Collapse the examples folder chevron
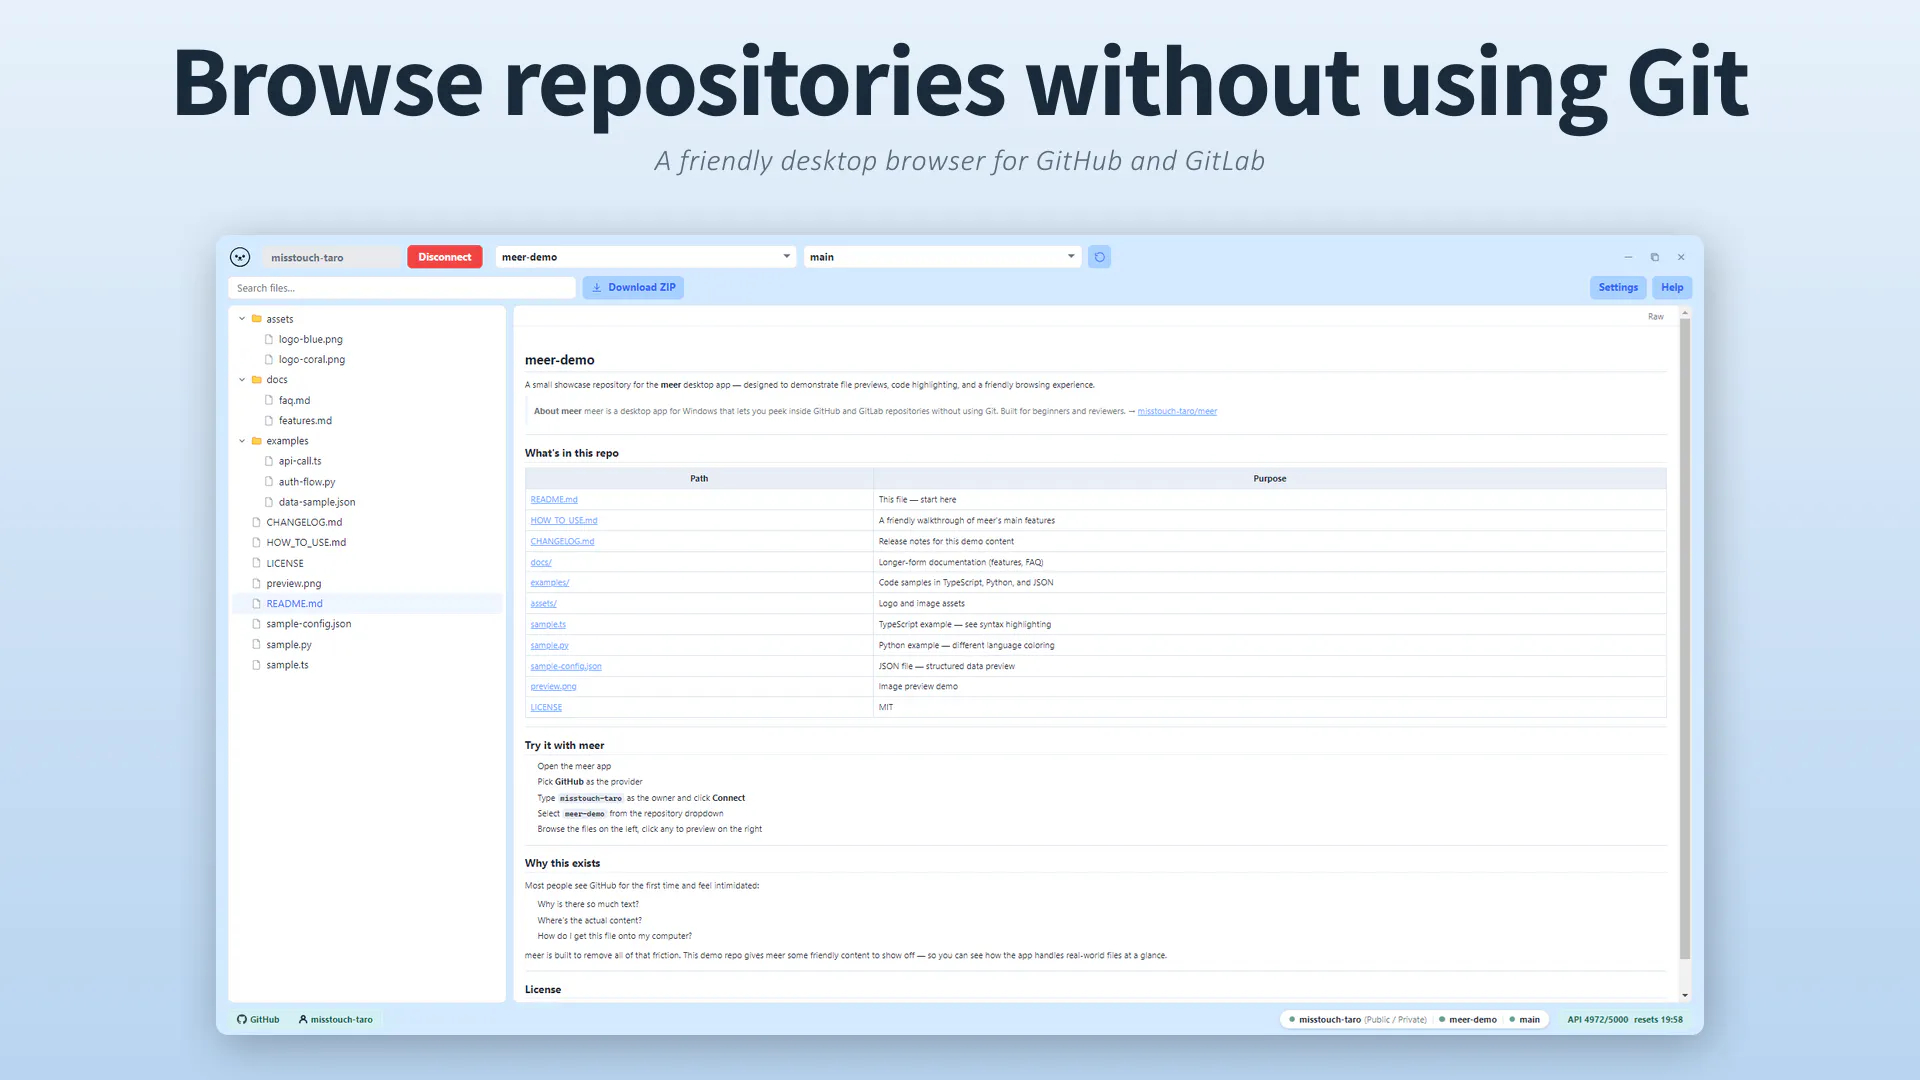This screenshot has height=1080, width=1920. 242,441
